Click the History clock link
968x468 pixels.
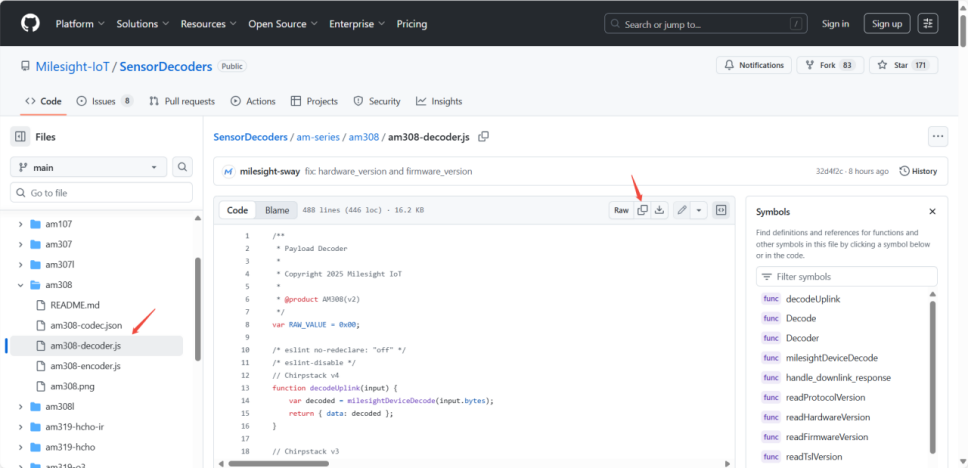[918, 171]
